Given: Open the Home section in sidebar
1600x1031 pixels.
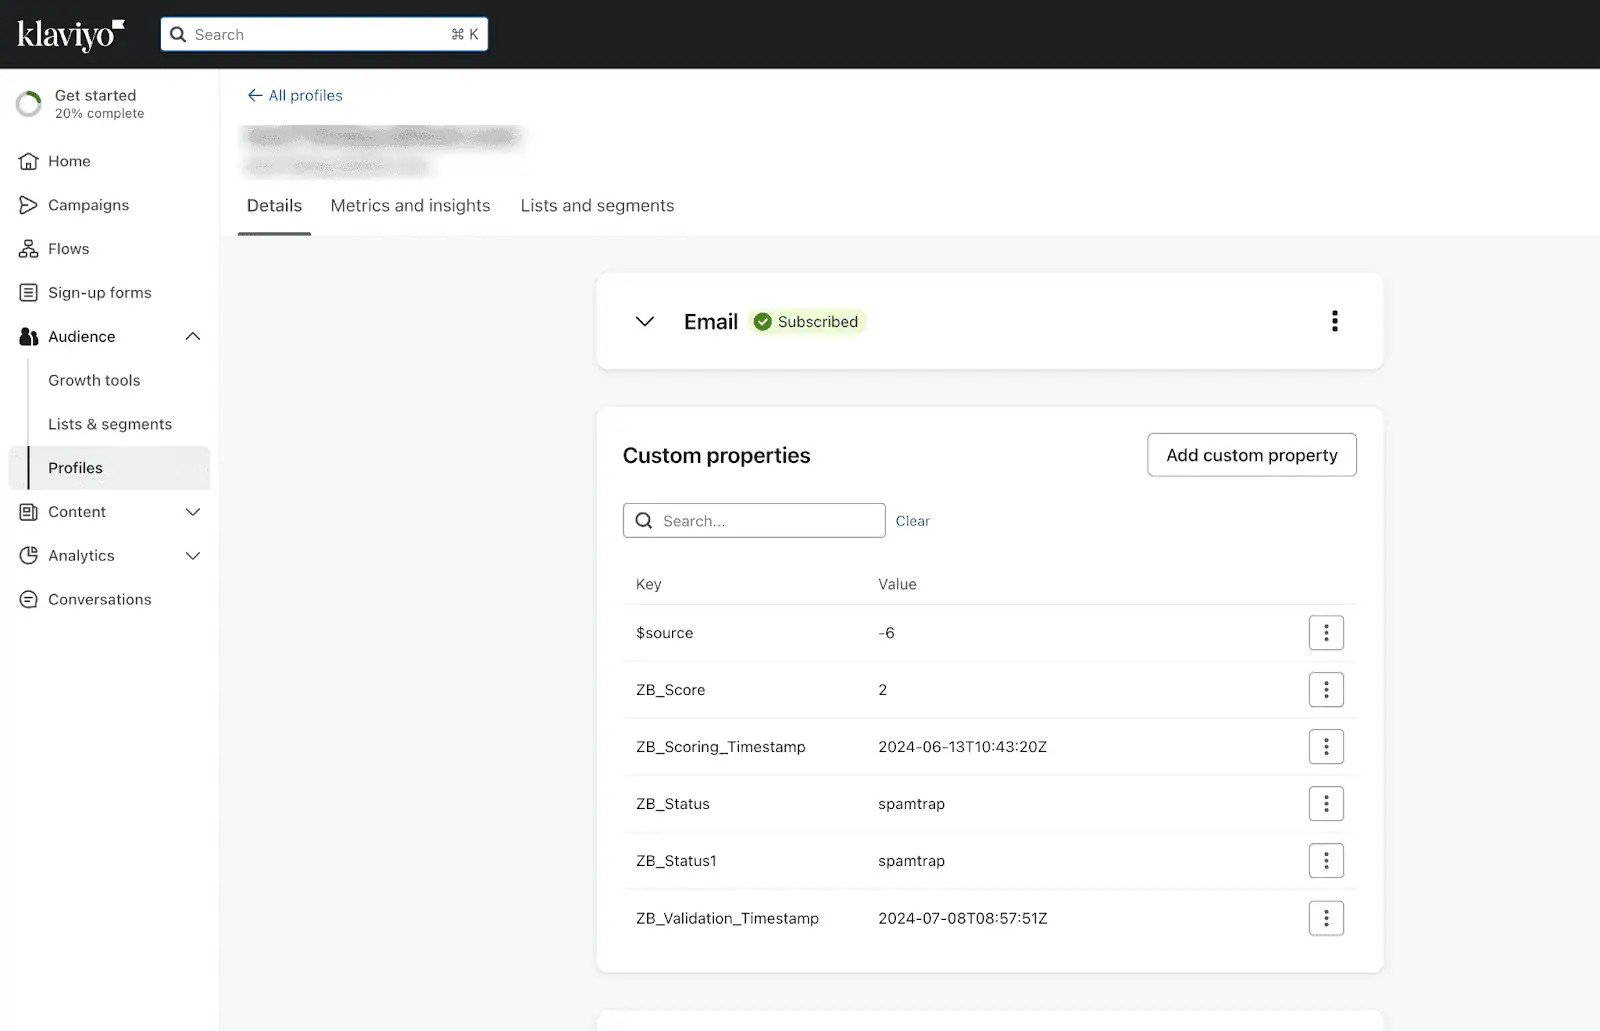Looking at the screenshot, I should click(29, 161).
